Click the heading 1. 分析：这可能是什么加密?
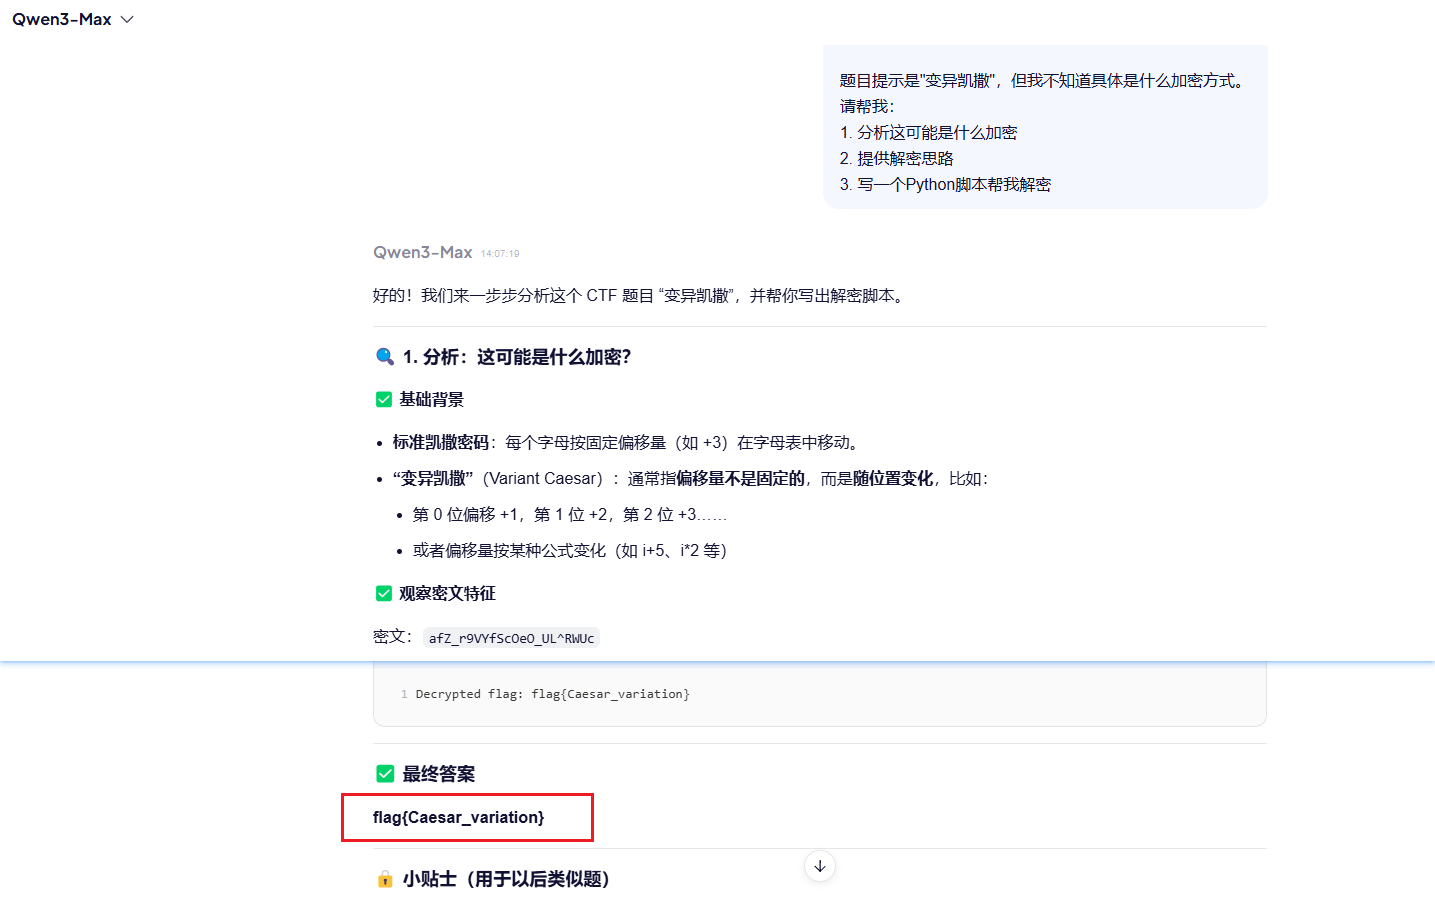1435x903 pixels. coord(517,357)
